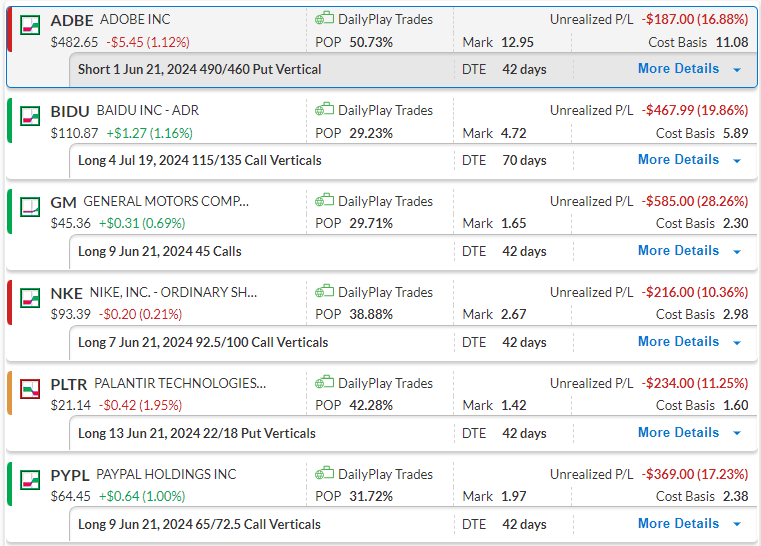
Task: Select the PLTR ticker symbol
Action: click(68, 384)
